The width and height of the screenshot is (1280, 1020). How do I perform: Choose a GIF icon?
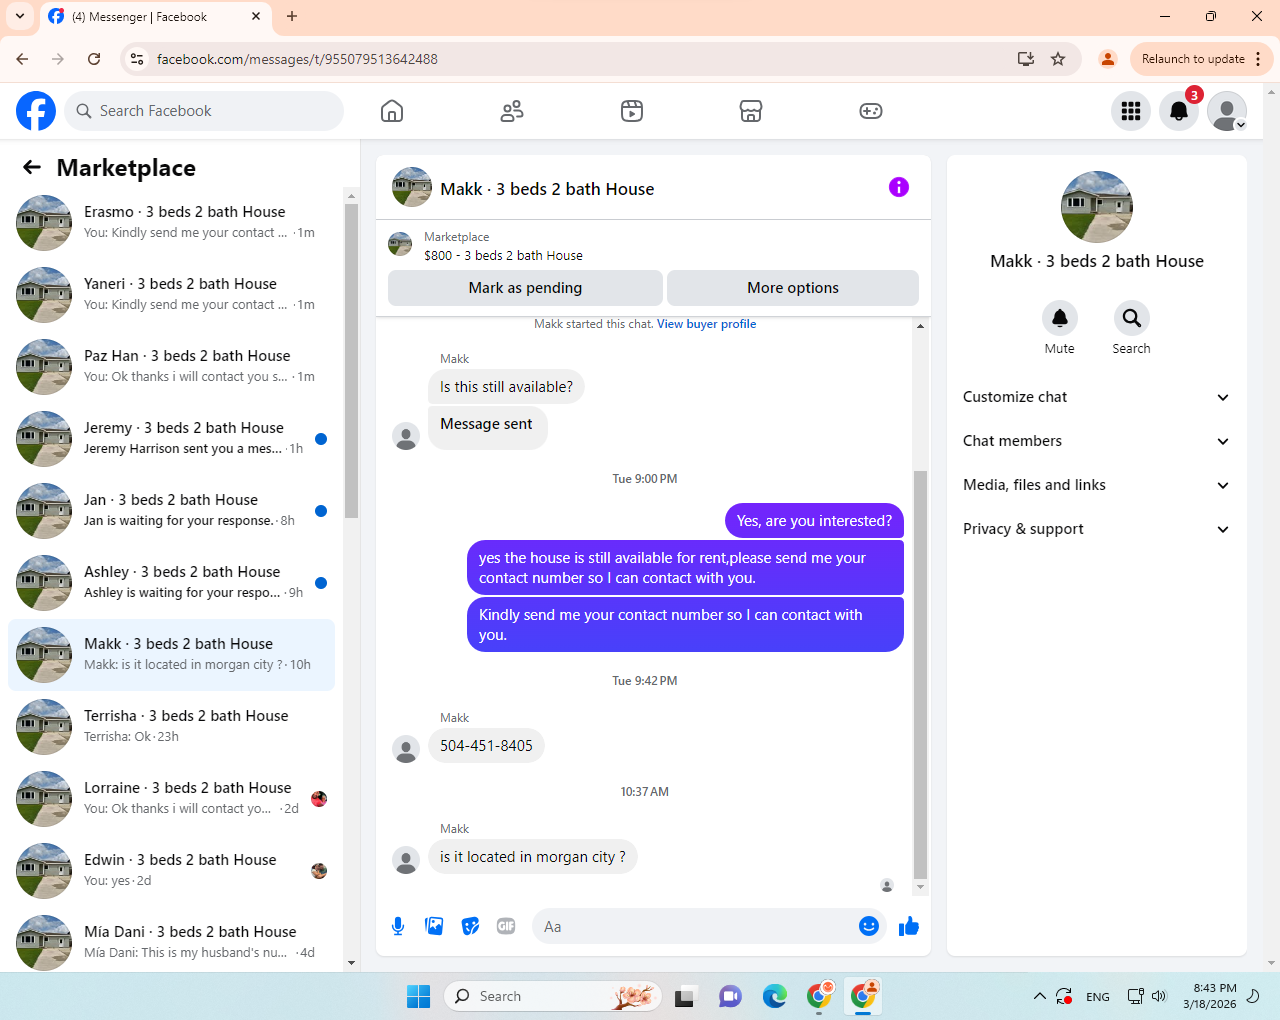[506, 926]
